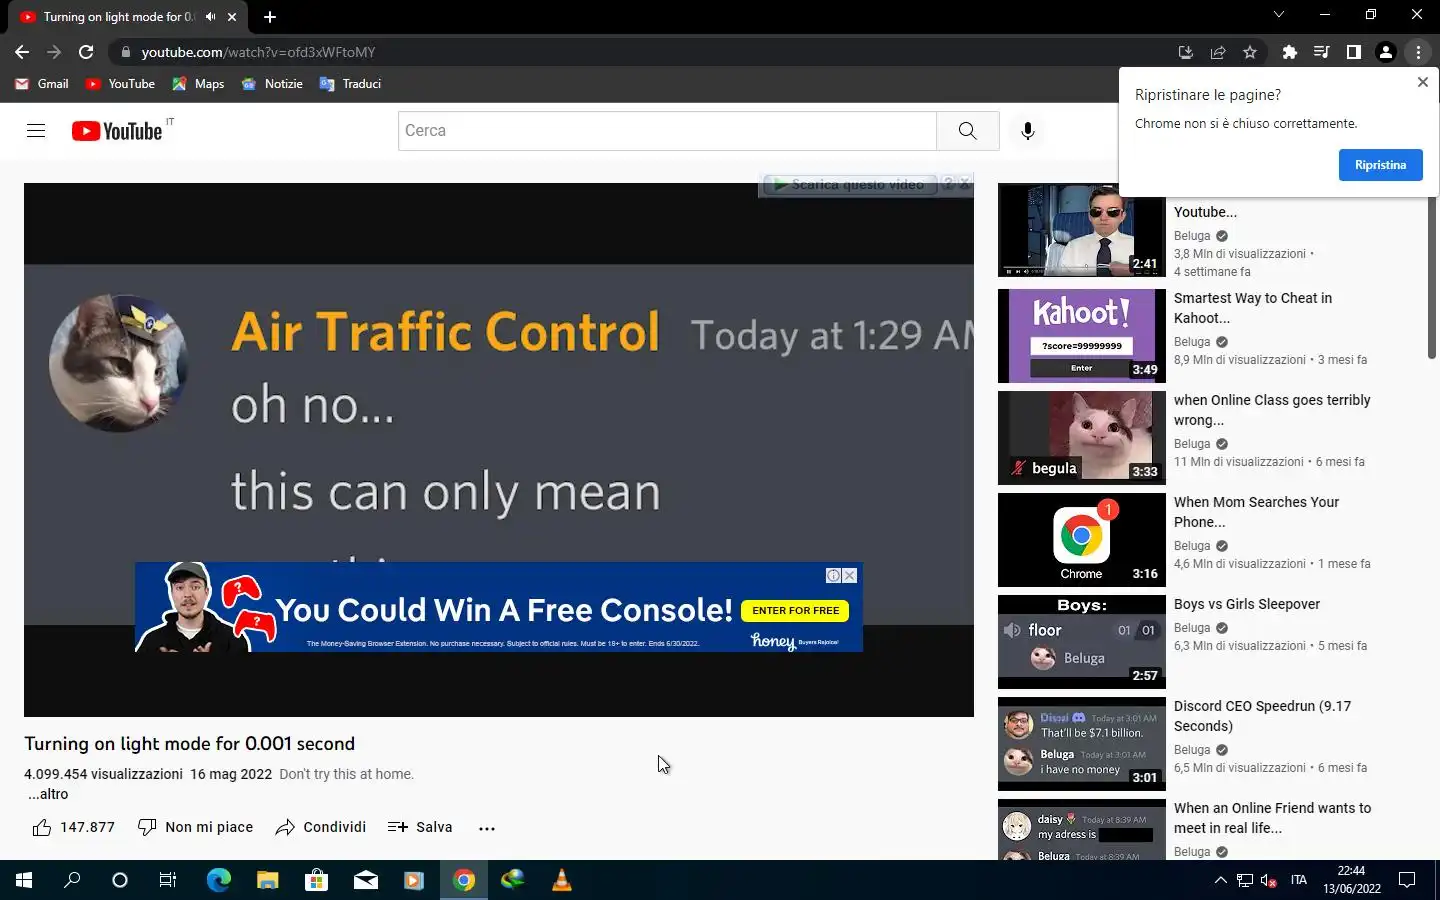The width and height of the screenshot is (1440, 900).
Task: Reload the page in Chrome
Action: point(86,52)
